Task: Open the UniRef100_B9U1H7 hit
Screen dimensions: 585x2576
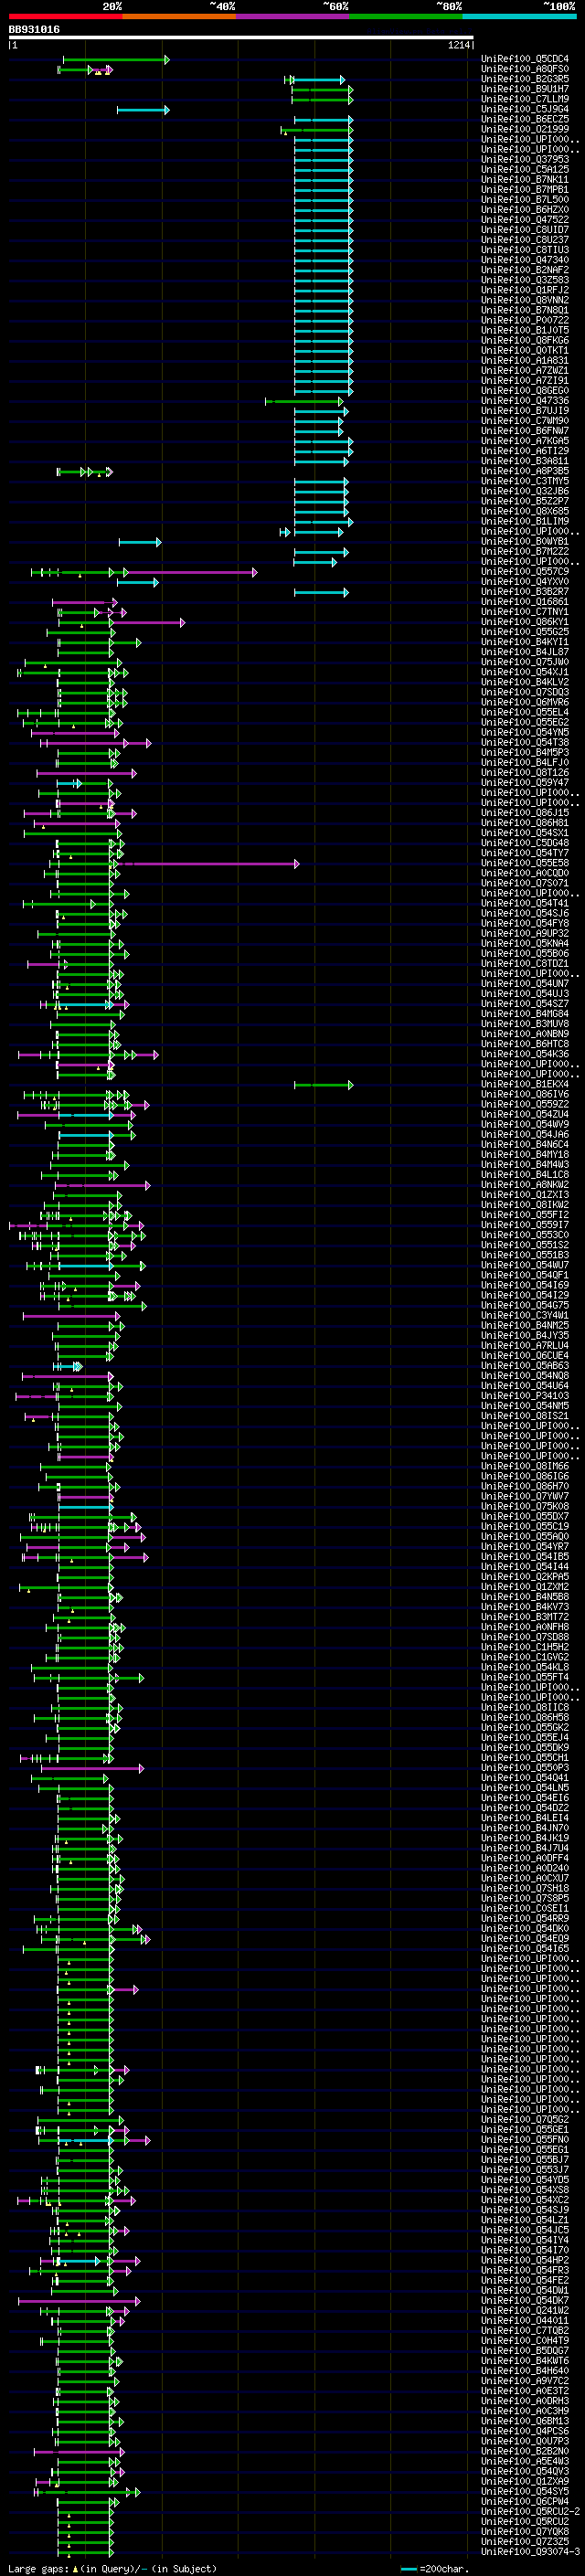Action: pos(525,89)
